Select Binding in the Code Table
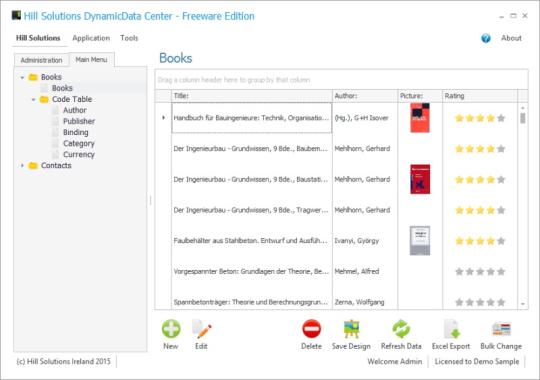540x380 pixels. (x=76, y=132)
